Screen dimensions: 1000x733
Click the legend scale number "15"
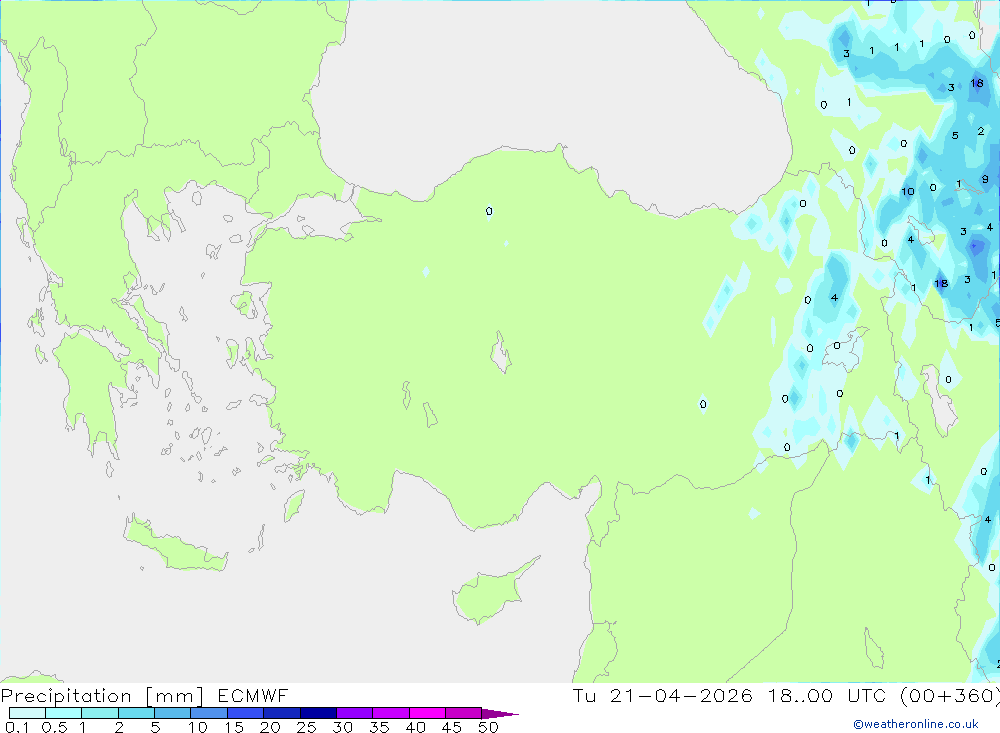(x=233, y=727)
